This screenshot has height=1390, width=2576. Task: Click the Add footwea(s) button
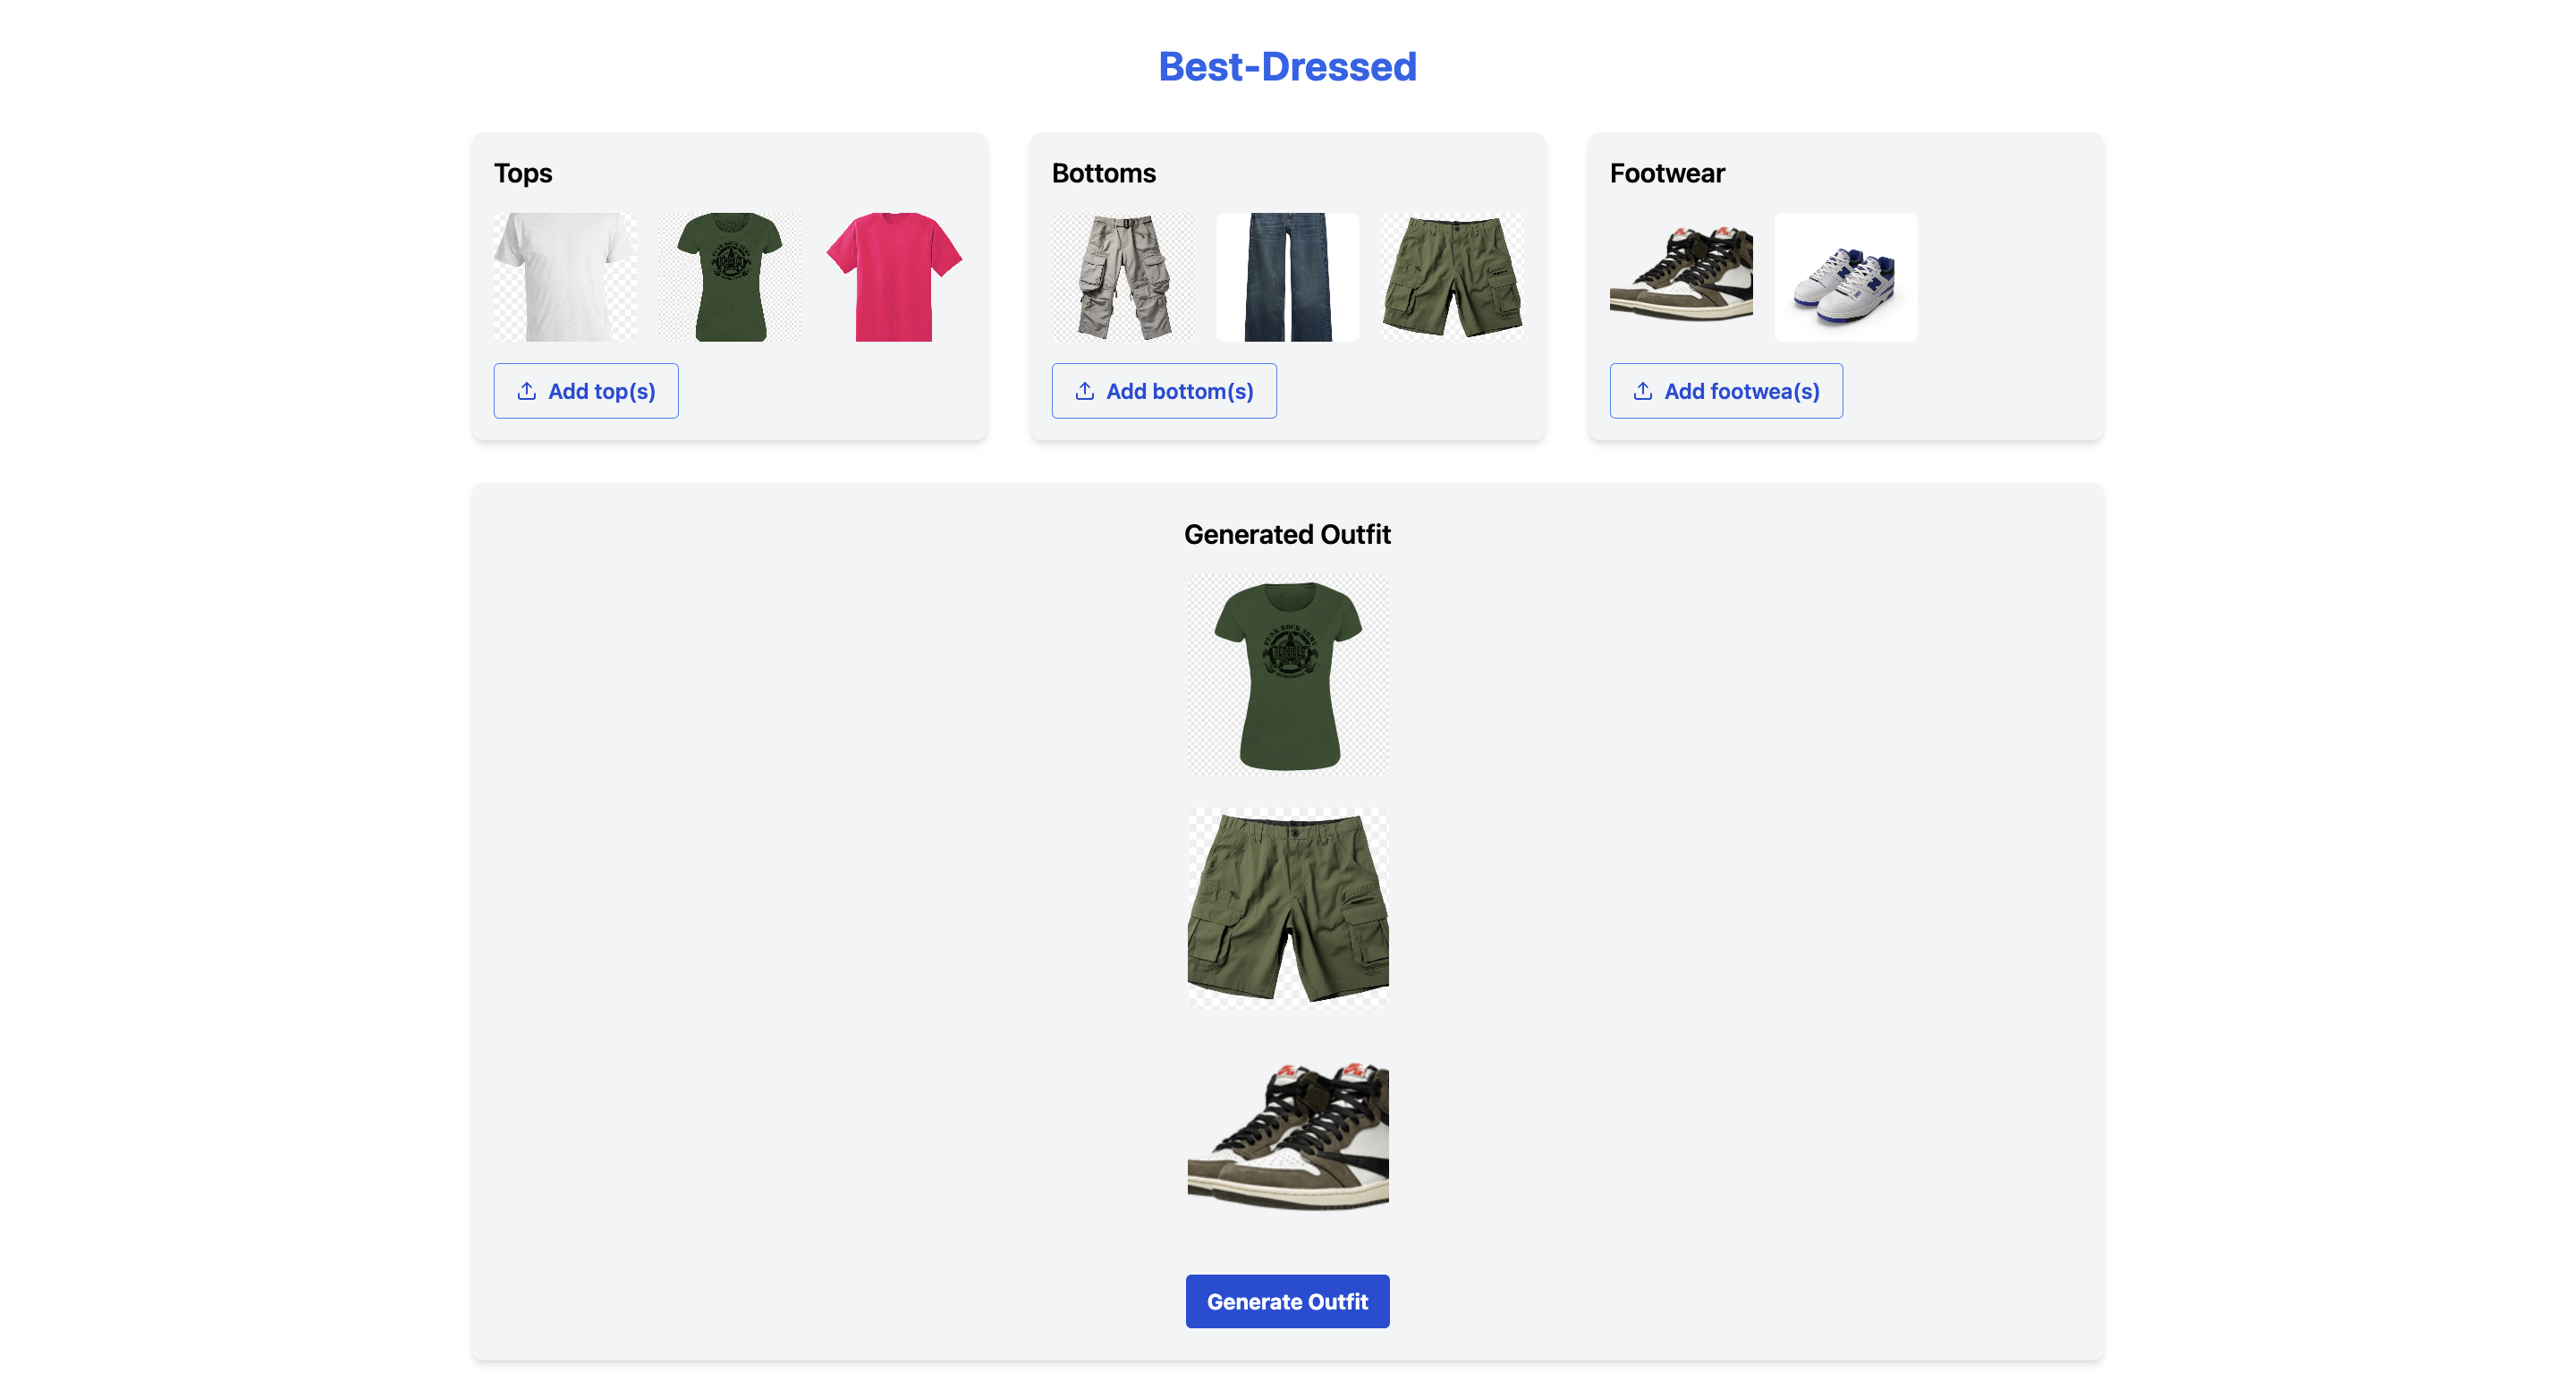[x=1726, y=391]
